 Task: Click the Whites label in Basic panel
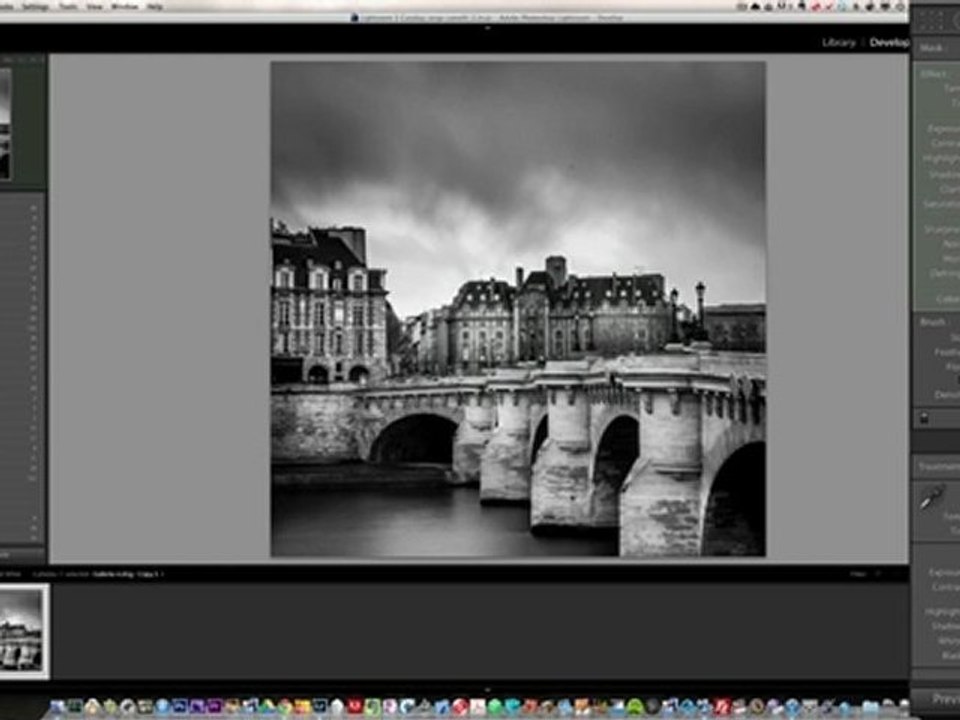pyautogui.click(x=949, y=641)
